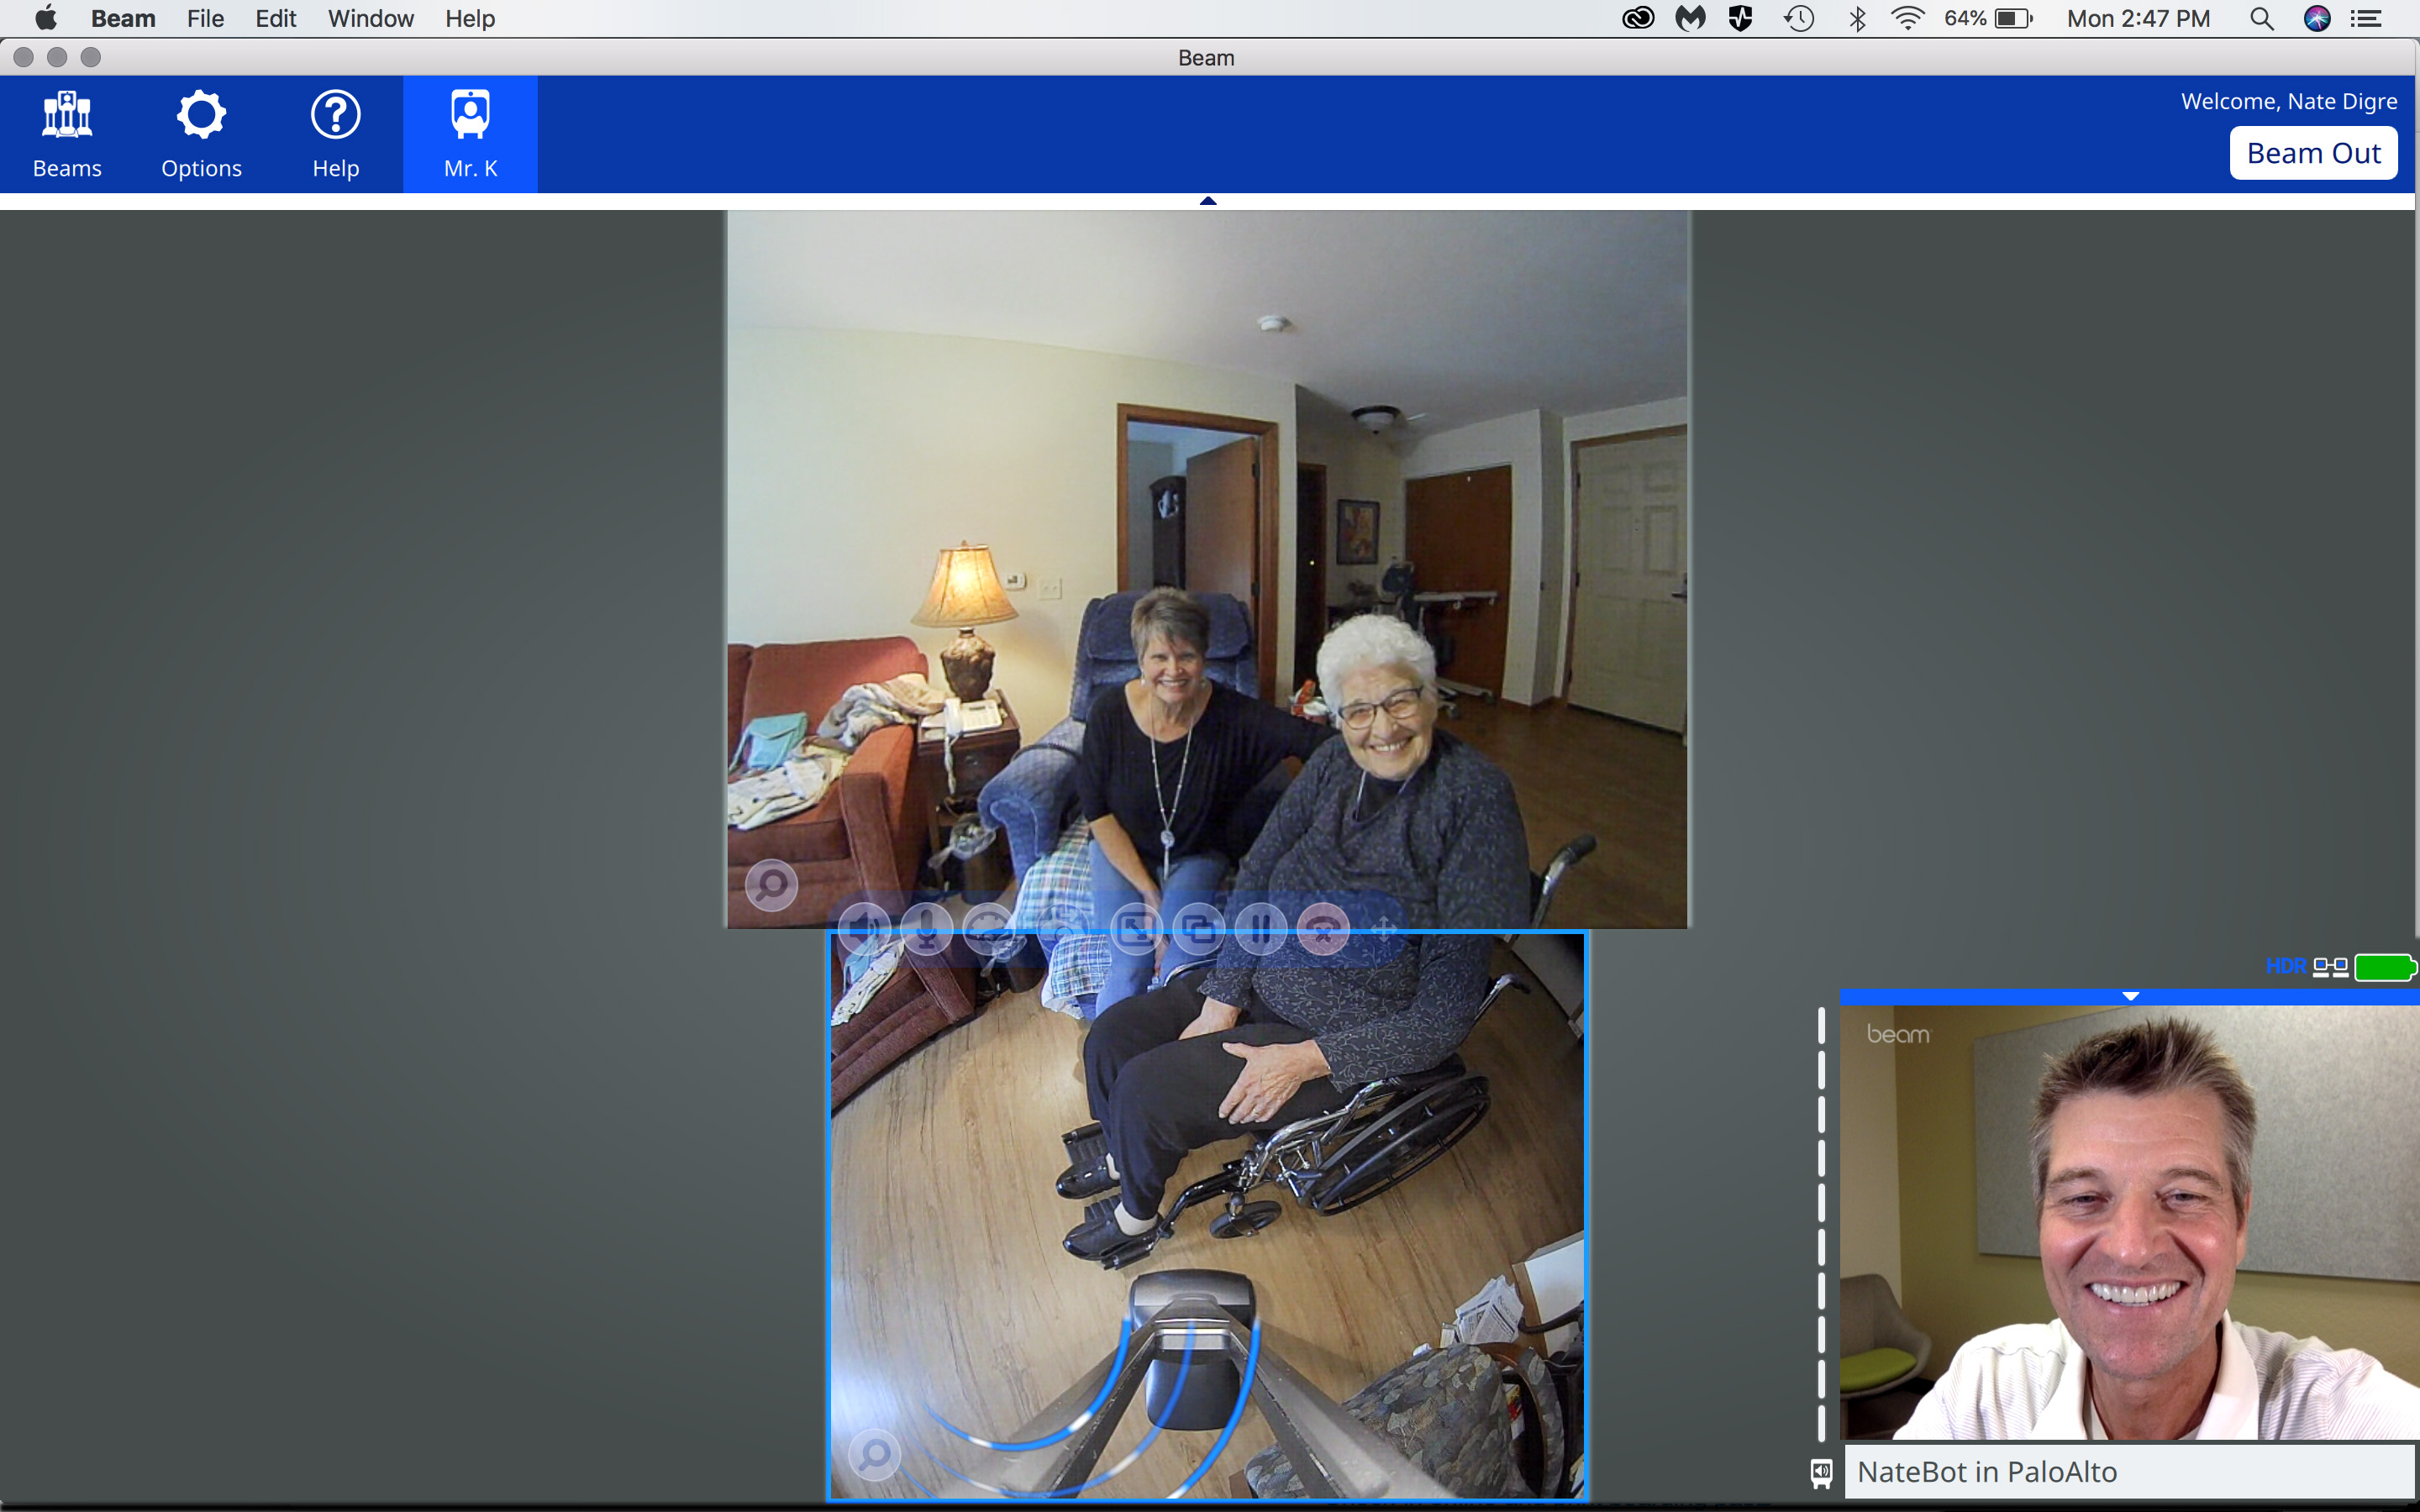This screenshot has height=1512, width=2420.
Task: Click the screen share overlapping-windows icon
Action: [x=1199, y=929]
